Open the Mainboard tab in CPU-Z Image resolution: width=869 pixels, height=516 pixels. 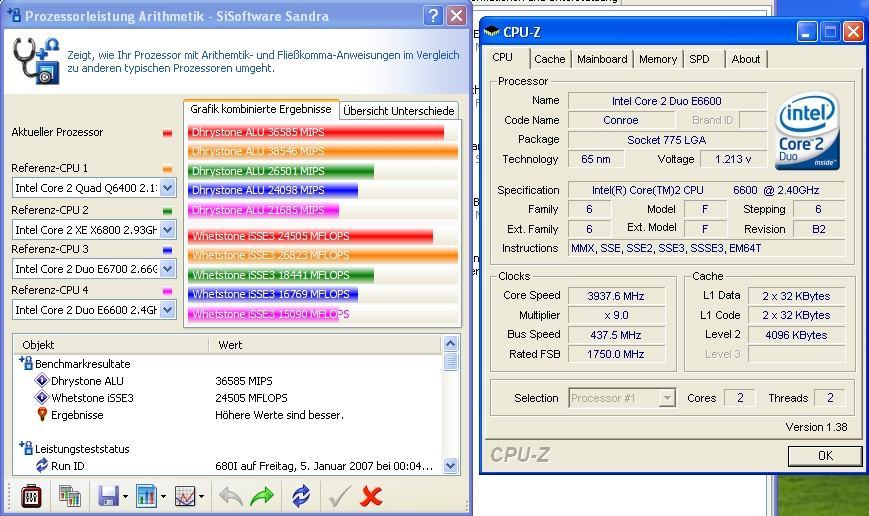pos(602,59)
